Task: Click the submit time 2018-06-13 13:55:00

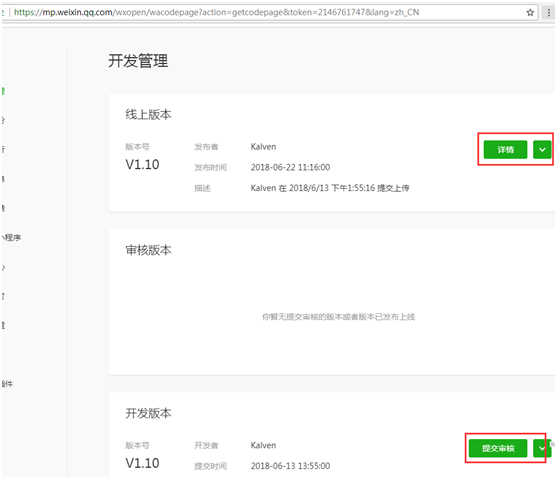Action: tap(290, 466)
